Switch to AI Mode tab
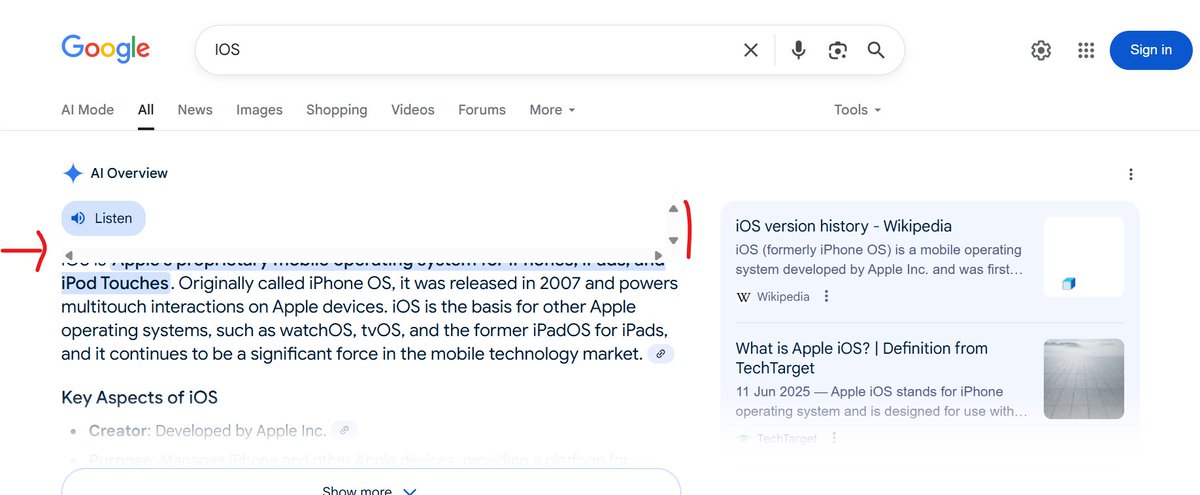The width and height of the screenshot is (1200, 495). click(88, 110)
